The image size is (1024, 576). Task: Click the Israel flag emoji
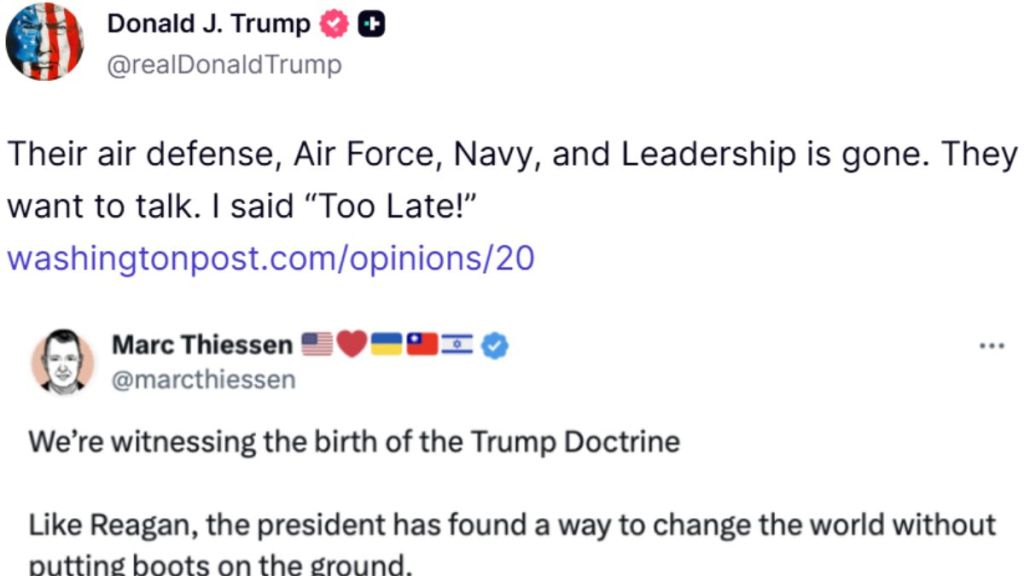[457, 345]
